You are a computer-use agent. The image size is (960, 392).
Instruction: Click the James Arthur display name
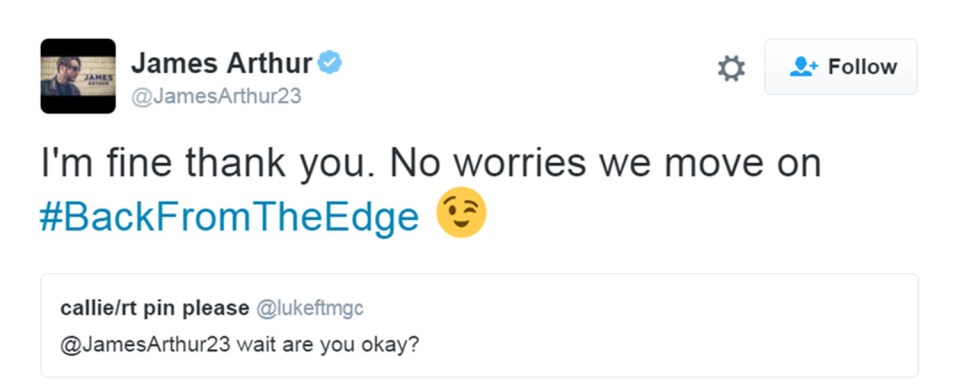pos(222,62)
